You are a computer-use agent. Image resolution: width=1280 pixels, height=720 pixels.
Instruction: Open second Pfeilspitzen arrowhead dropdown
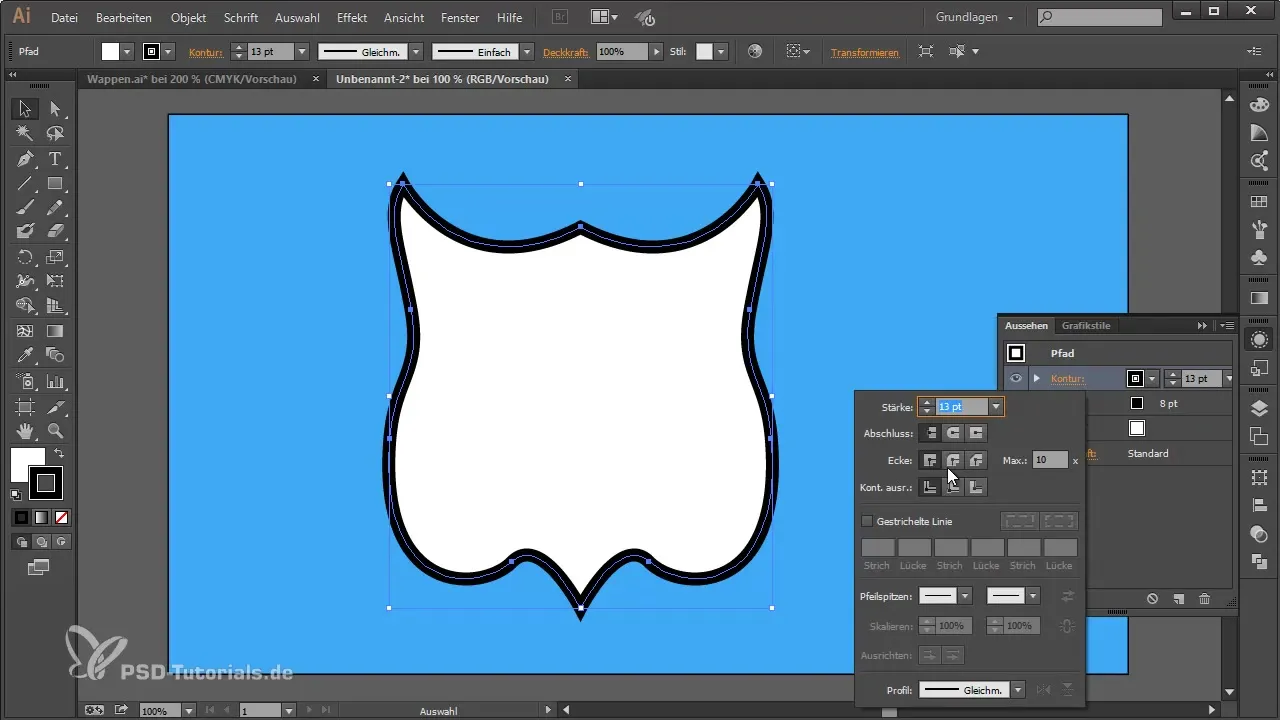pos(1033,596)
